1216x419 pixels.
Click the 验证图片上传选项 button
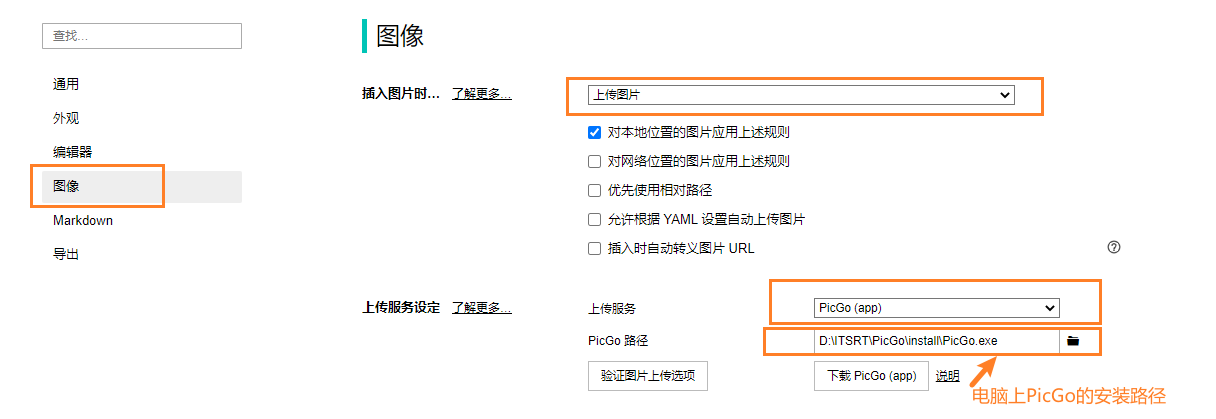(648, 376)
